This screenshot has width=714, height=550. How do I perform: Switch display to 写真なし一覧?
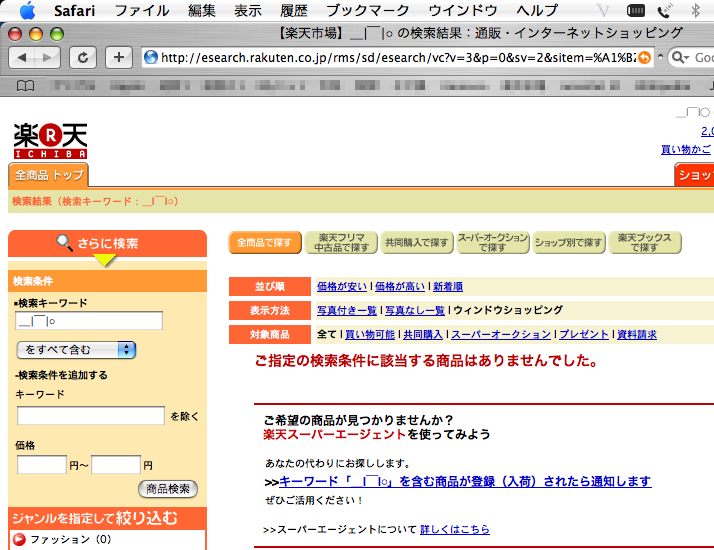click(x=415, y=311)
